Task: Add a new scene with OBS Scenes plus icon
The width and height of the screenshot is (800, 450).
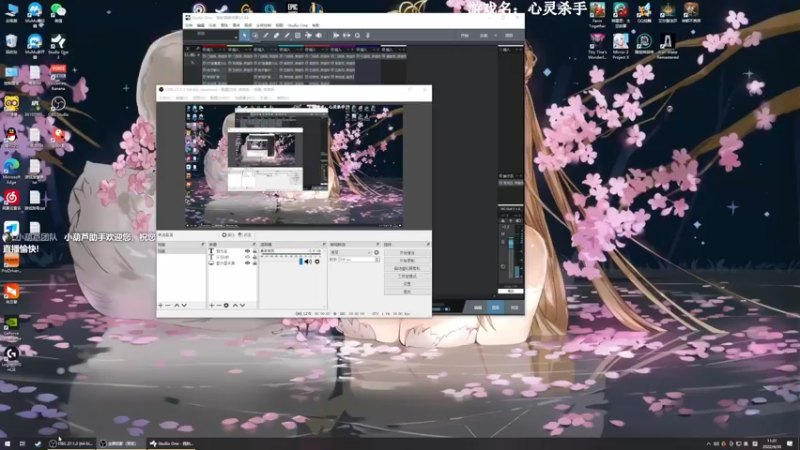Action: (161, 305)
